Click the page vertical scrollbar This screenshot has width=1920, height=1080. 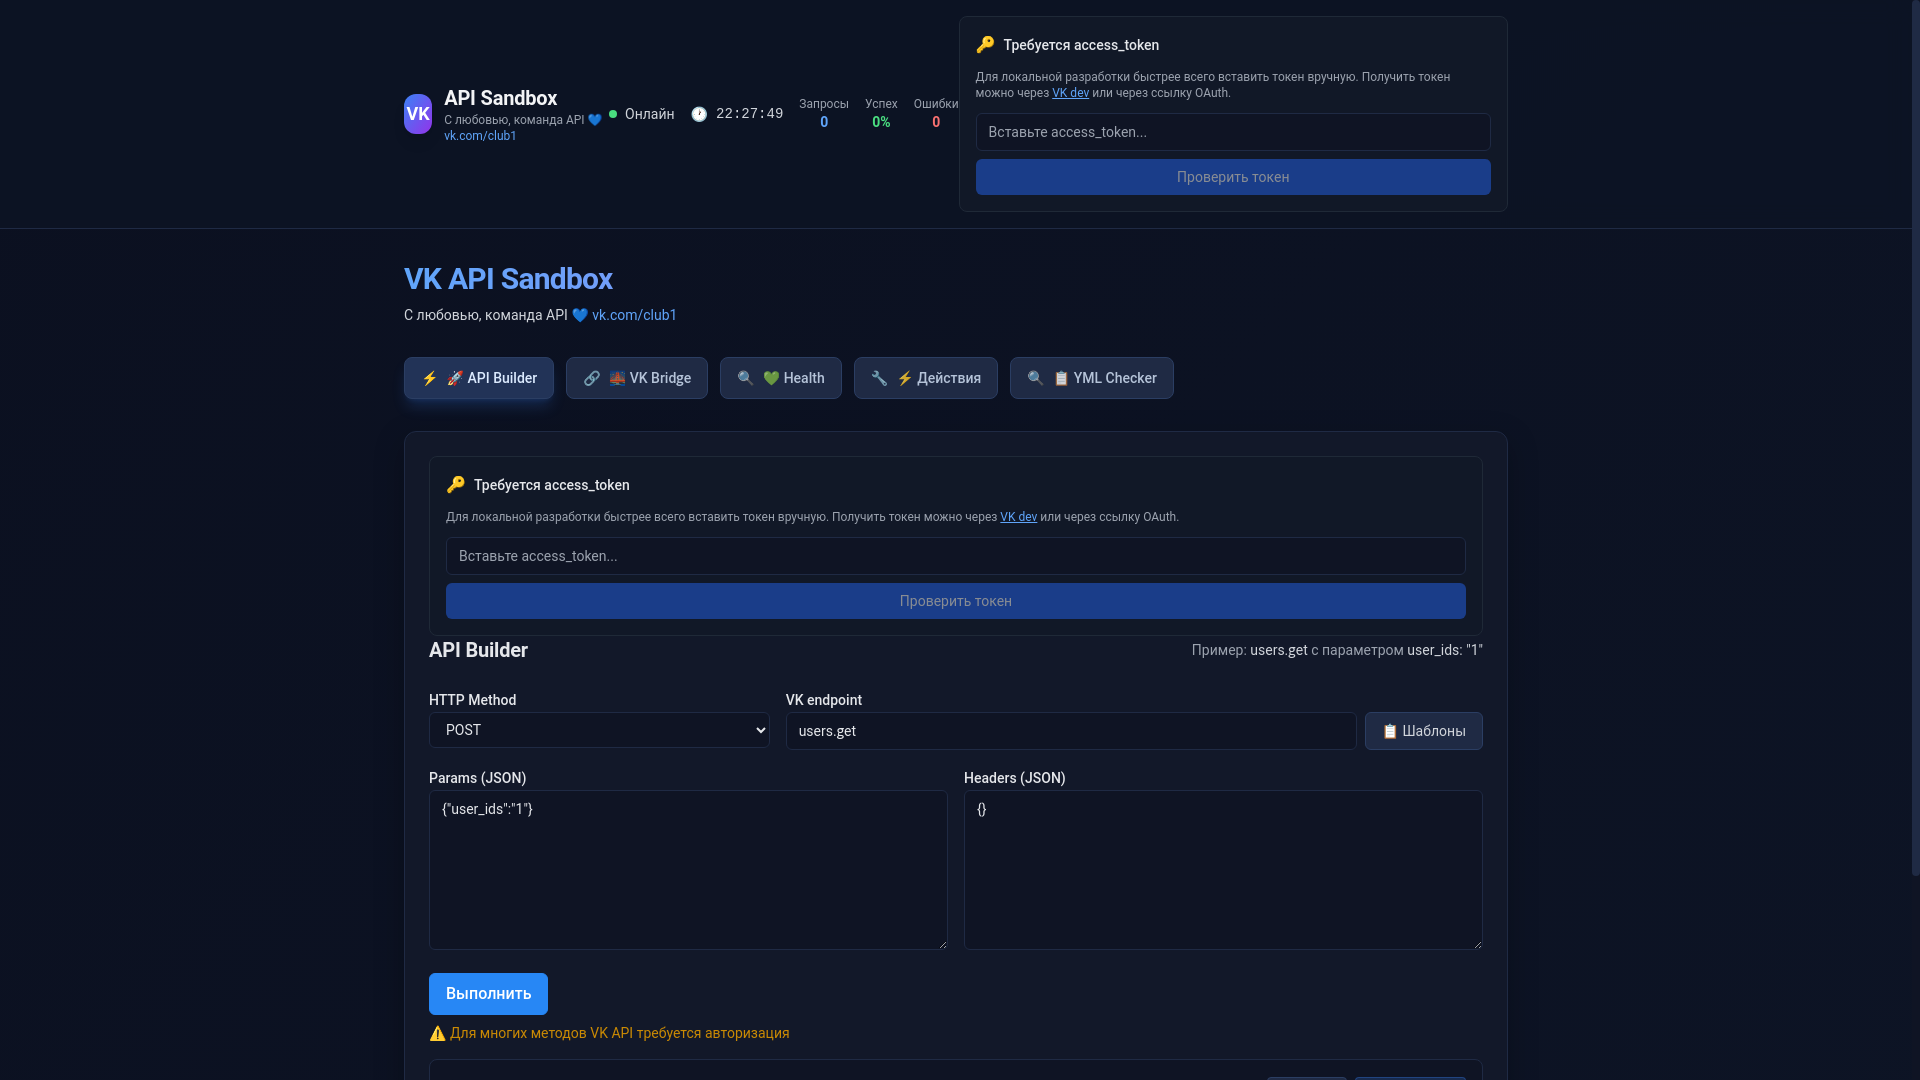(1916, 438)
